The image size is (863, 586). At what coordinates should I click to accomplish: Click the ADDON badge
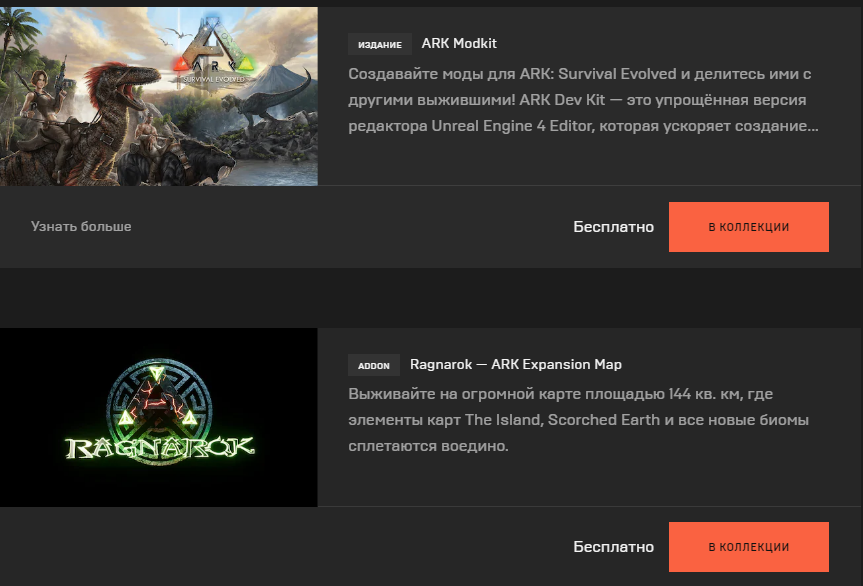point(374,365)
